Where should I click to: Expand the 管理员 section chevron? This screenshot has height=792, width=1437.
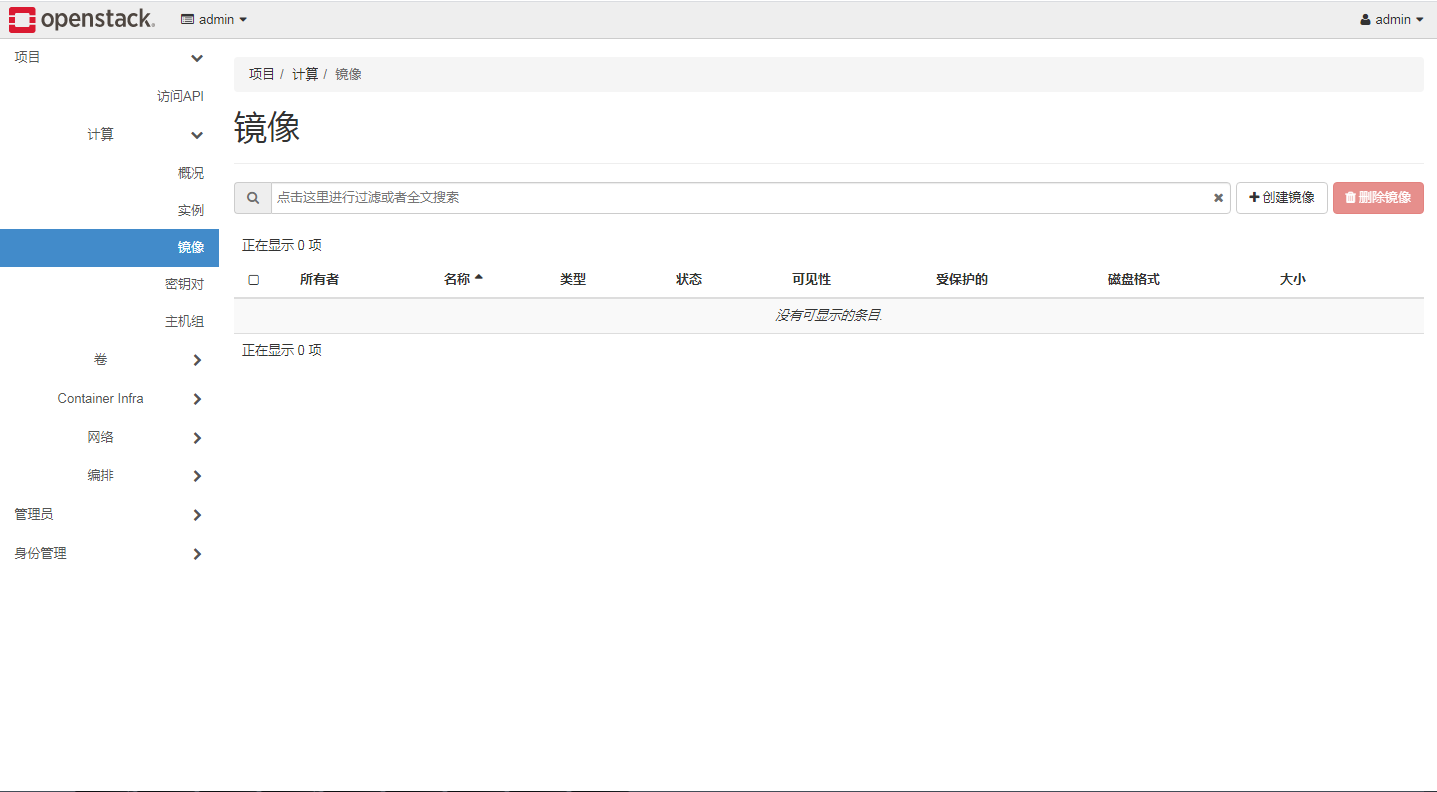(197, 515)
